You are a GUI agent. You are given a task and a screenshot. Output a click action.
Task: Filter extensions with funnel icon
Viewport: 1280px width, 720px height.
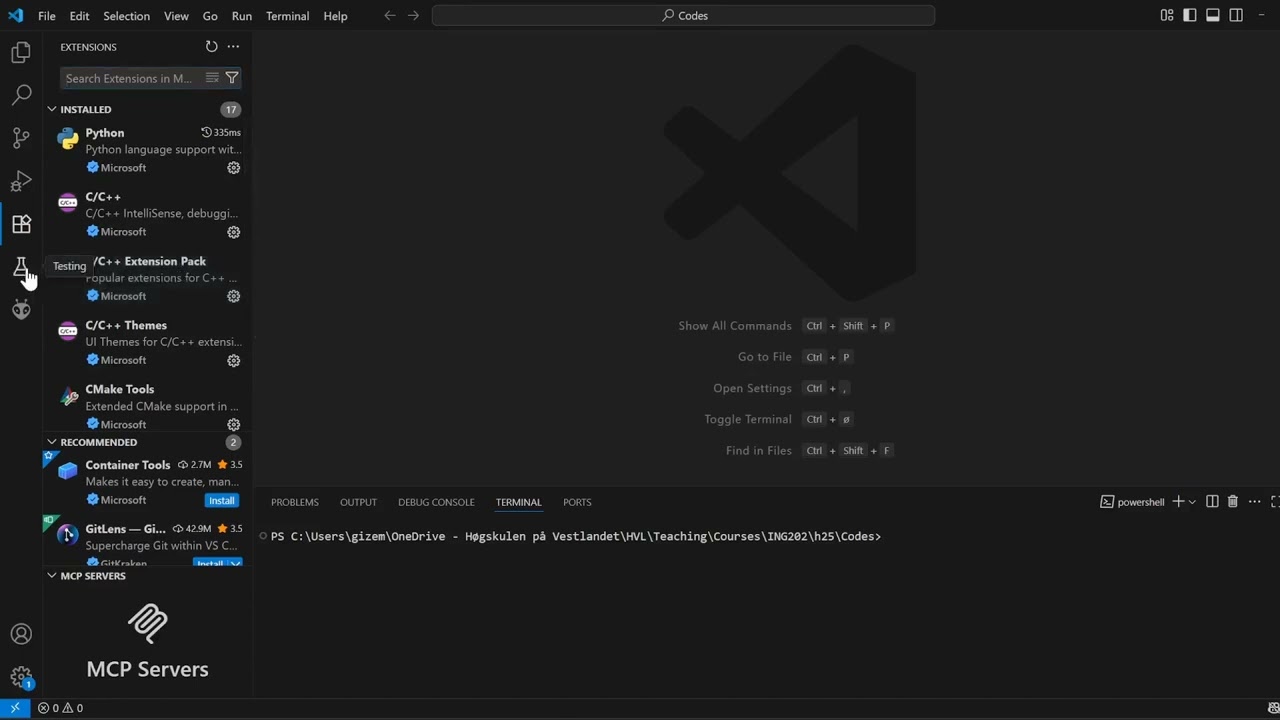231,78
